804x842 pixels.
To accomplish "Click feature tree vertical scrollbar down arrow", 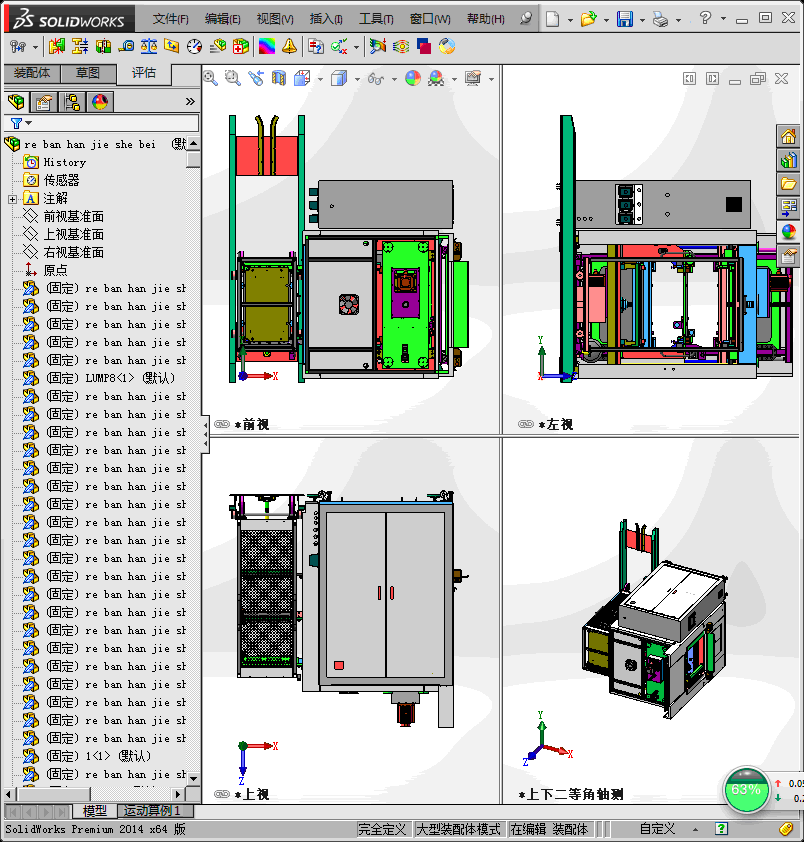I will pyautogui.click(x=193, y=778).
